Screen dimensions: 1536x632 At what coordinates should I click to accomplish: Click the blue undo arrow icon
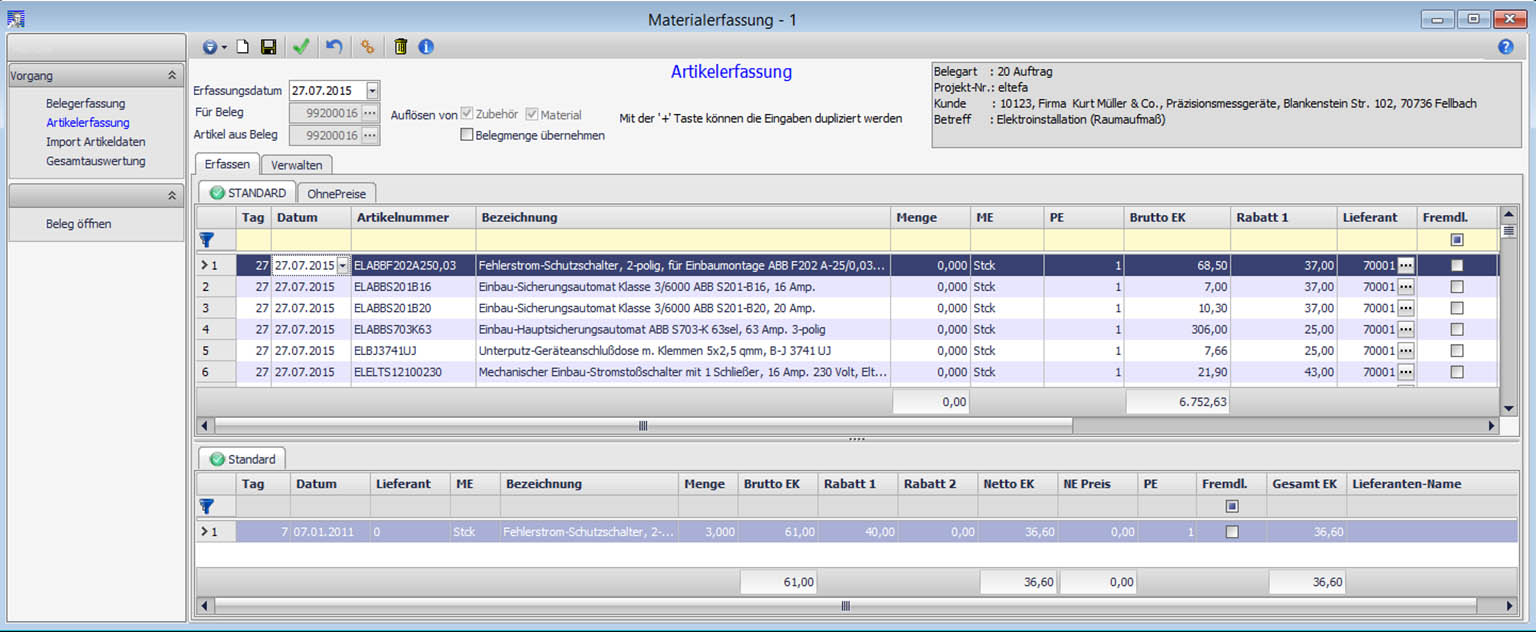(334, 47)
